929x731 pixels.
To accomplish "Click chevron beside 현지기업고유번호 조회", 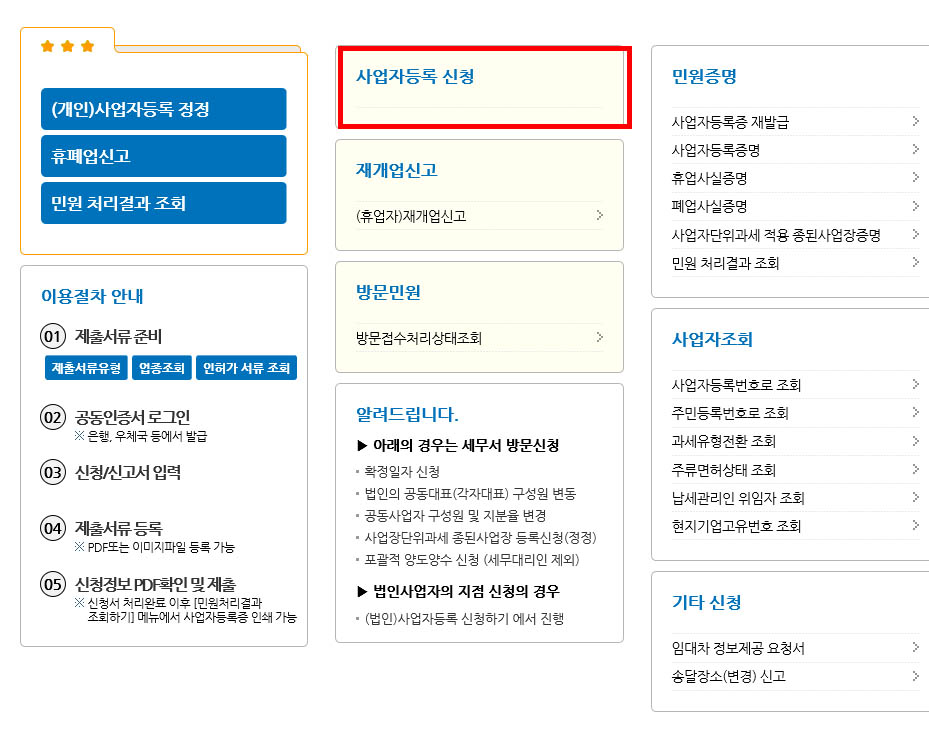I will click(915, 525).
